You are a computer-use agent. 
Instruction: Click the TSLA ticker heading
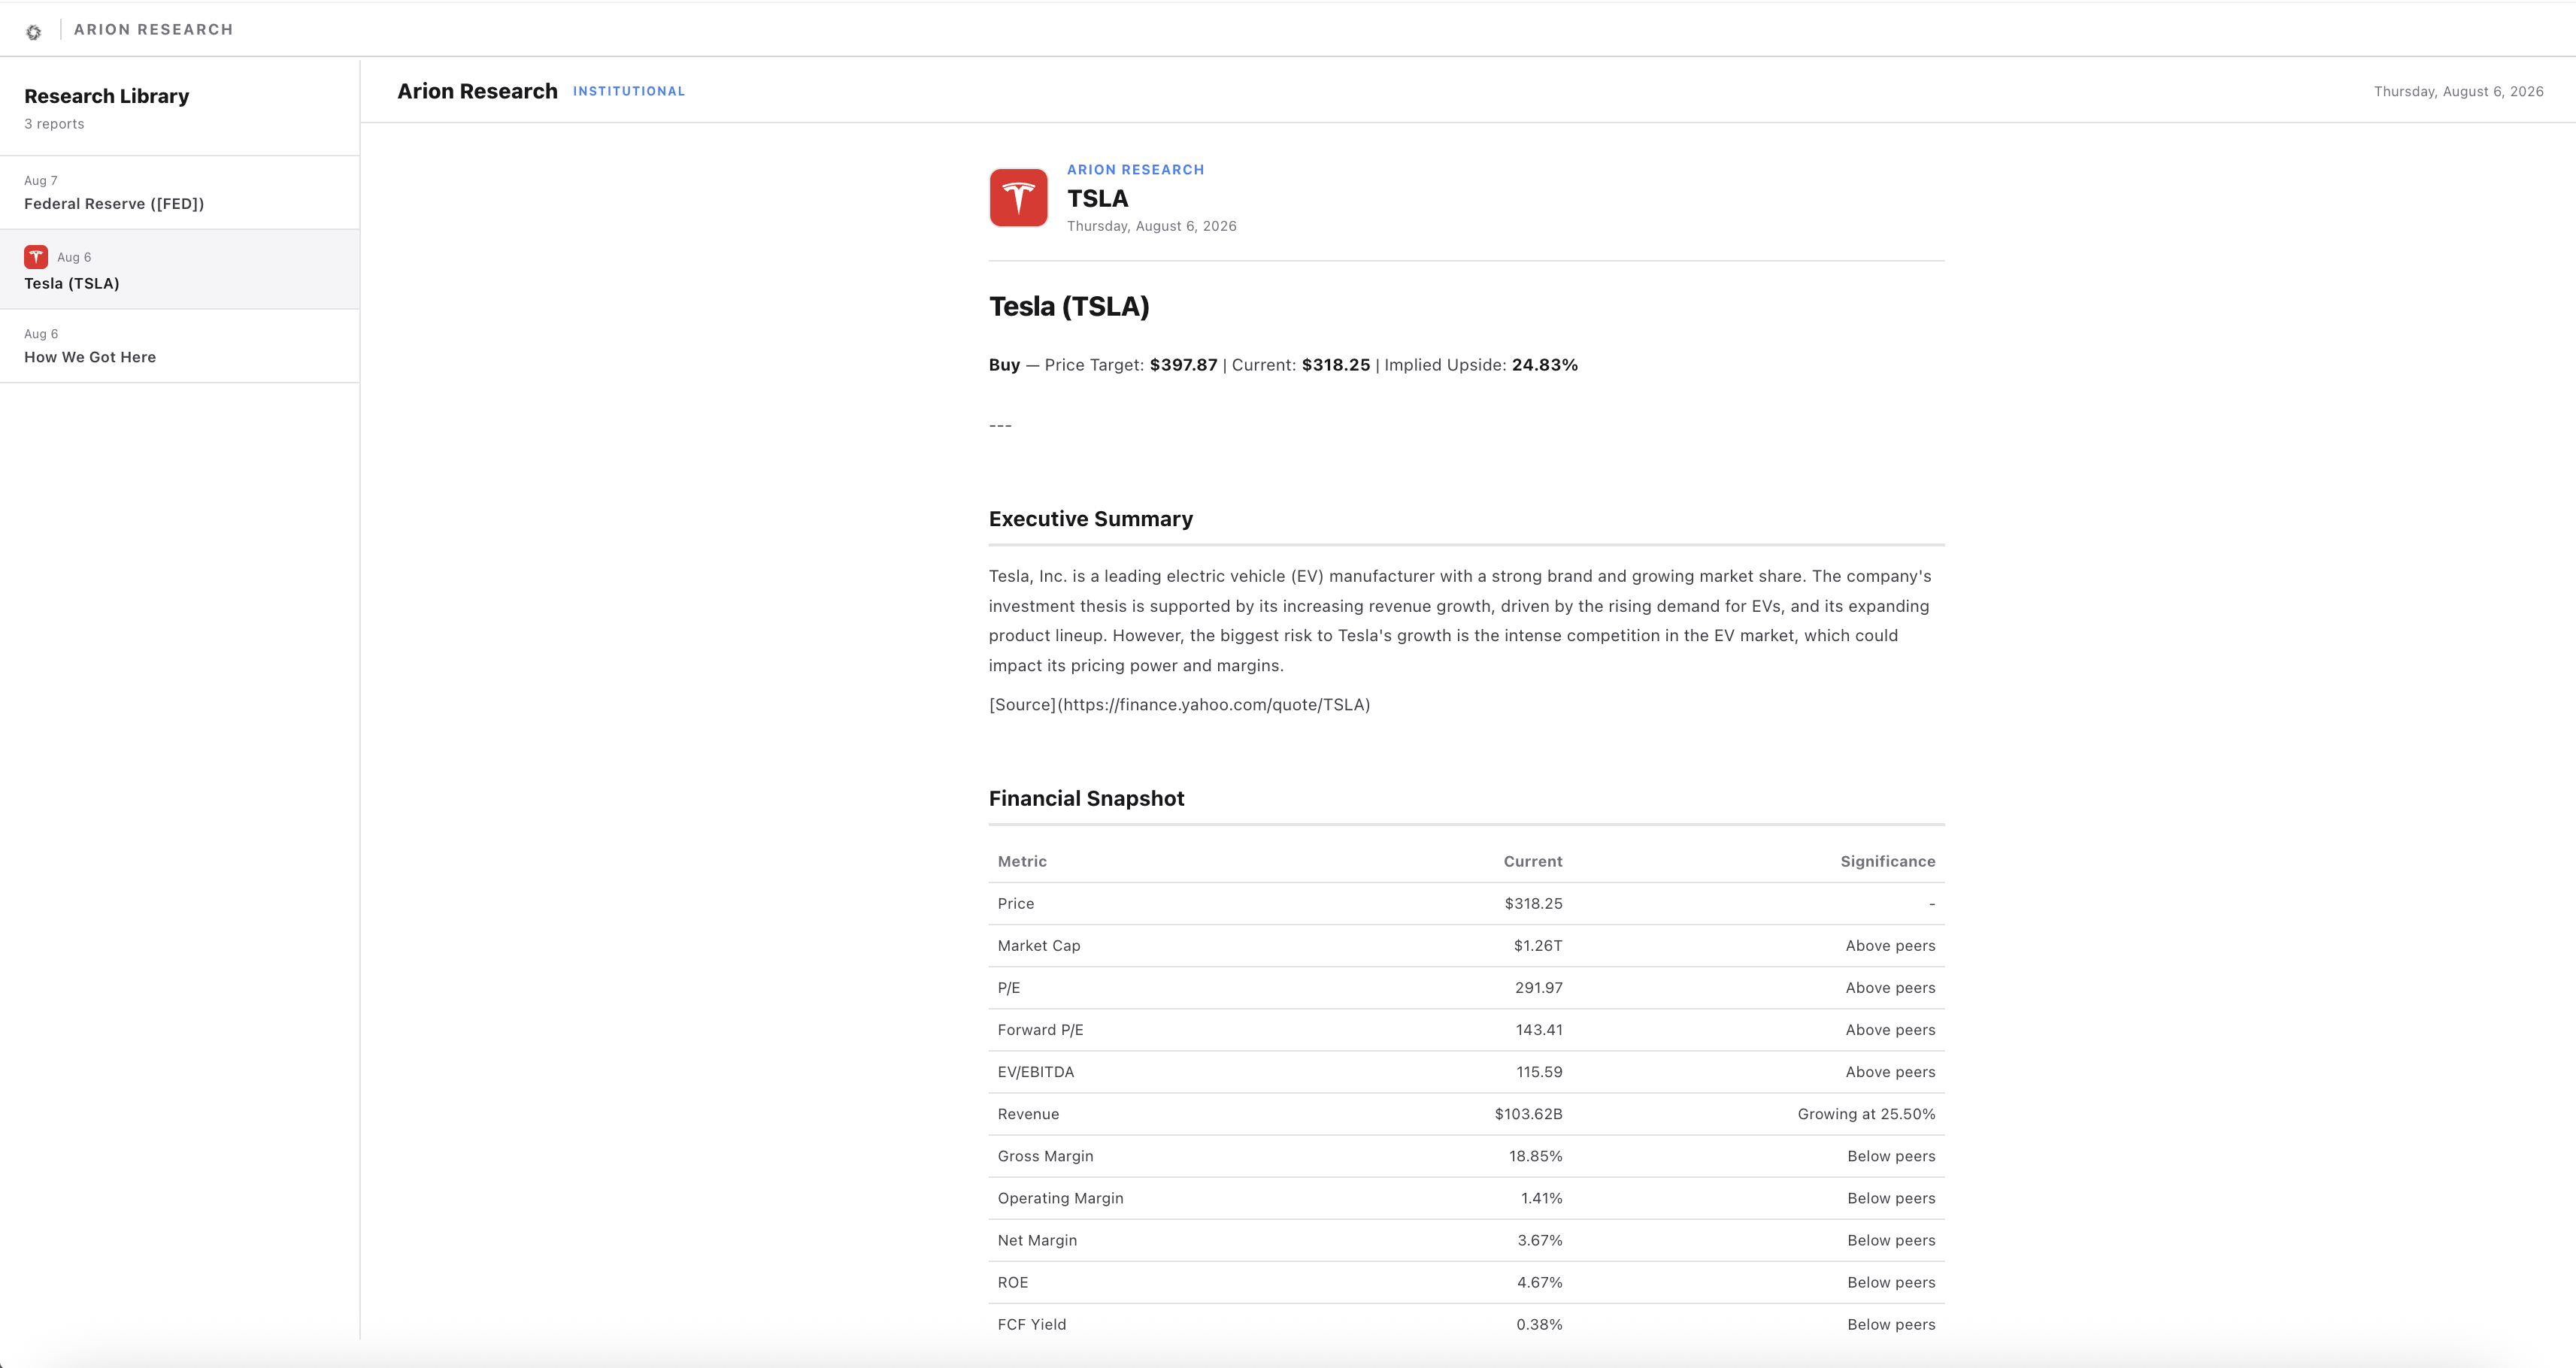pyautogui.click(x=1097, y=199)
